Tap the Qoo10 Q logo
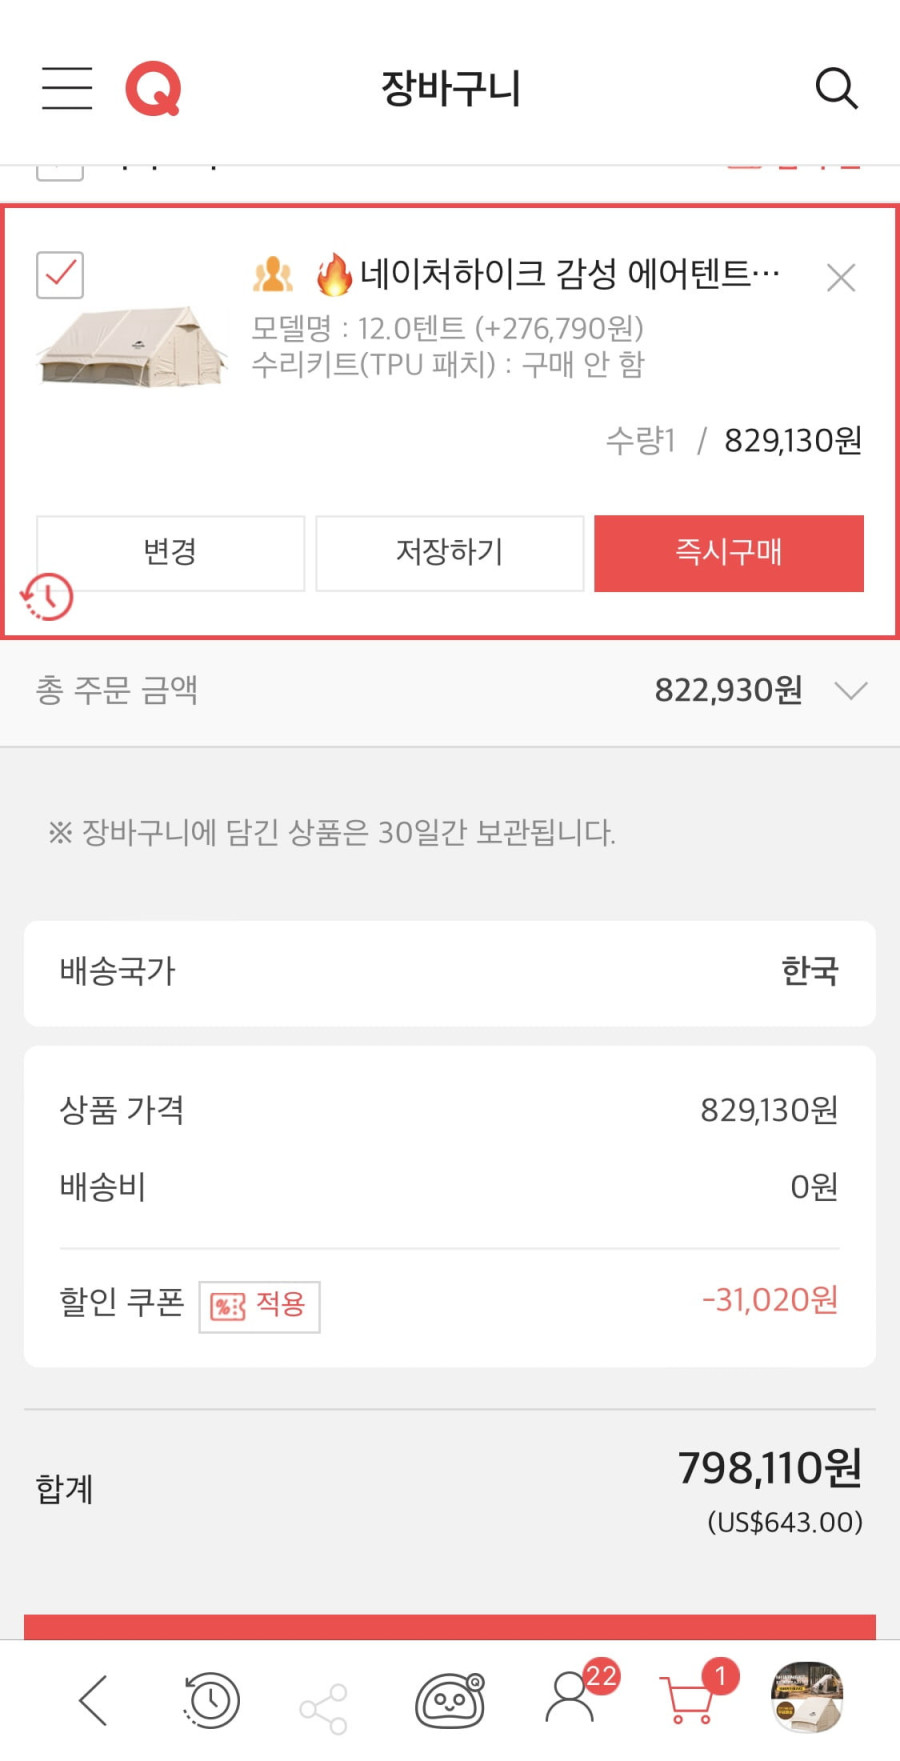 coord(153,88)
